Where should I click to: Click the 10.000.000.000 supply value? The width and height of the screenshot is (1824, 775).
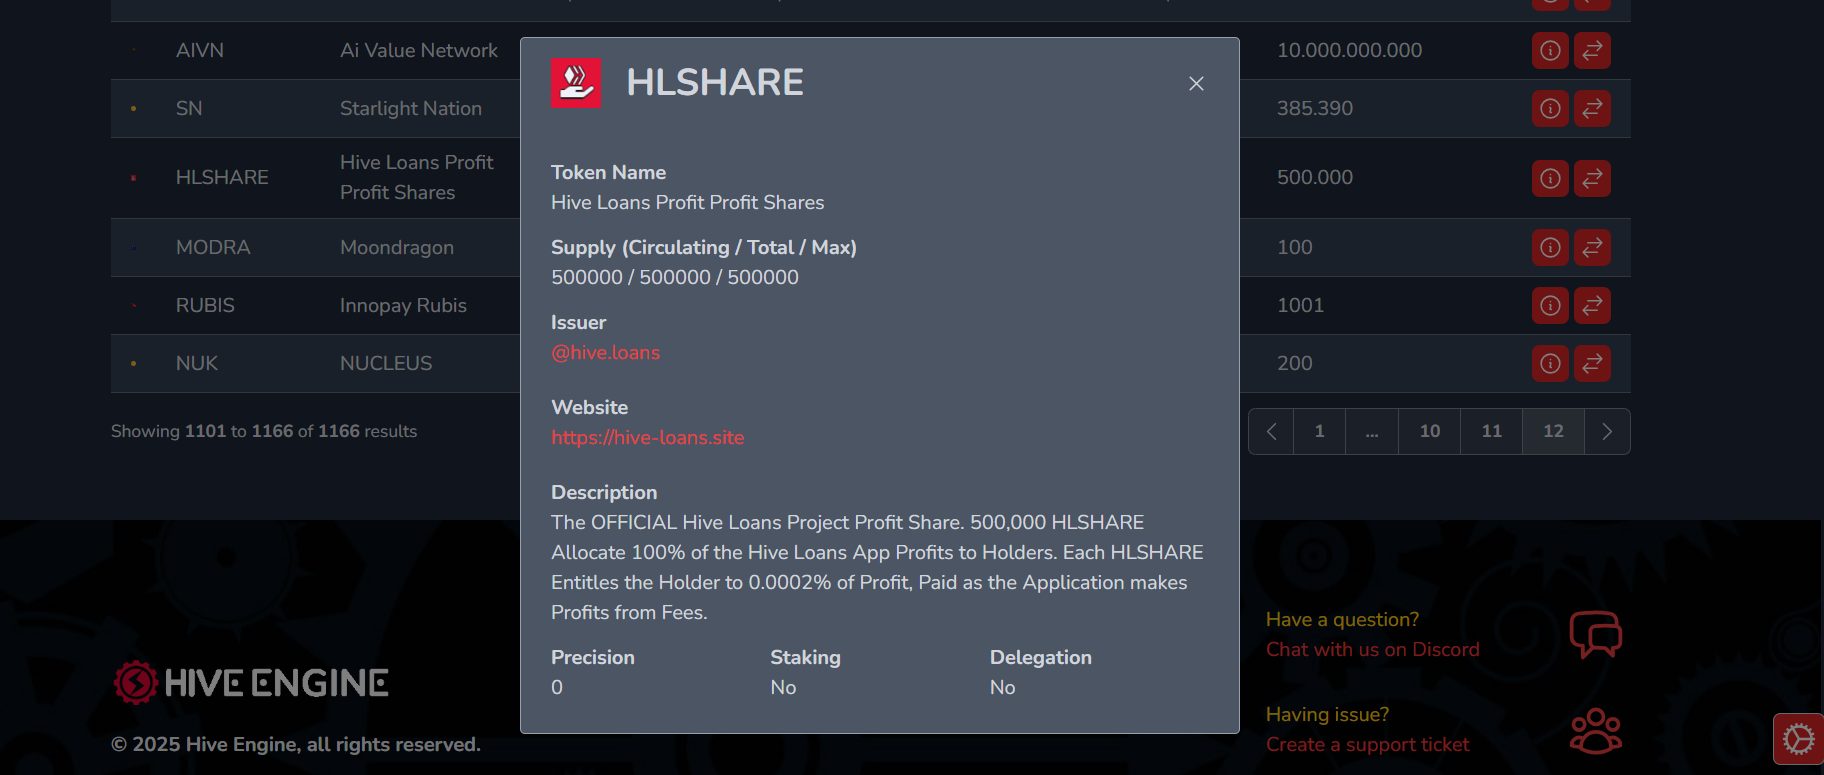tap(1349, 50)
